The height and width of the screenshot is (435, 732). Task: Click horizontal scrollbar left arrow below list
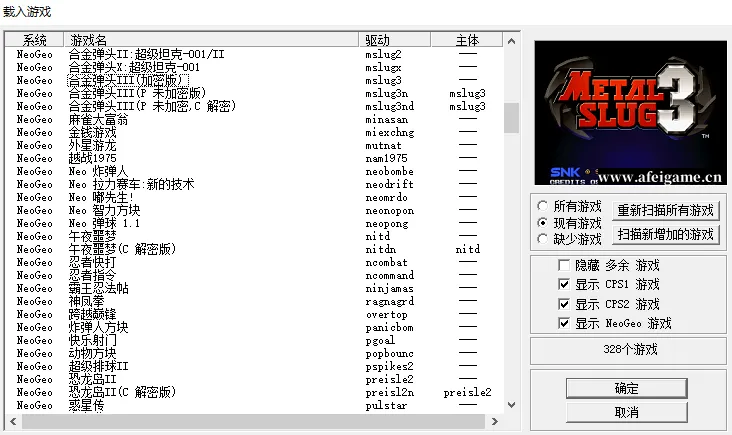(11, 421)
